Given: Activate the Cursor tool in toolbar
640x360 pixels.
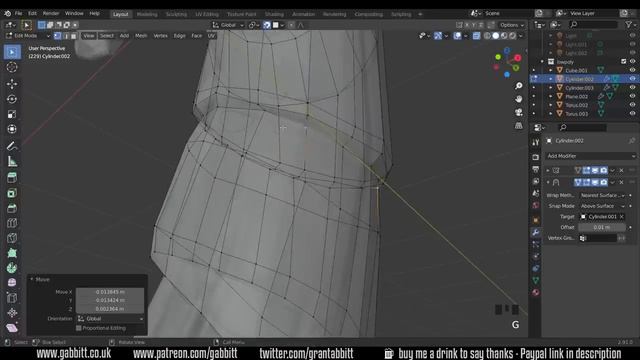Looking at the screenshot, I should tap(12, 67).
